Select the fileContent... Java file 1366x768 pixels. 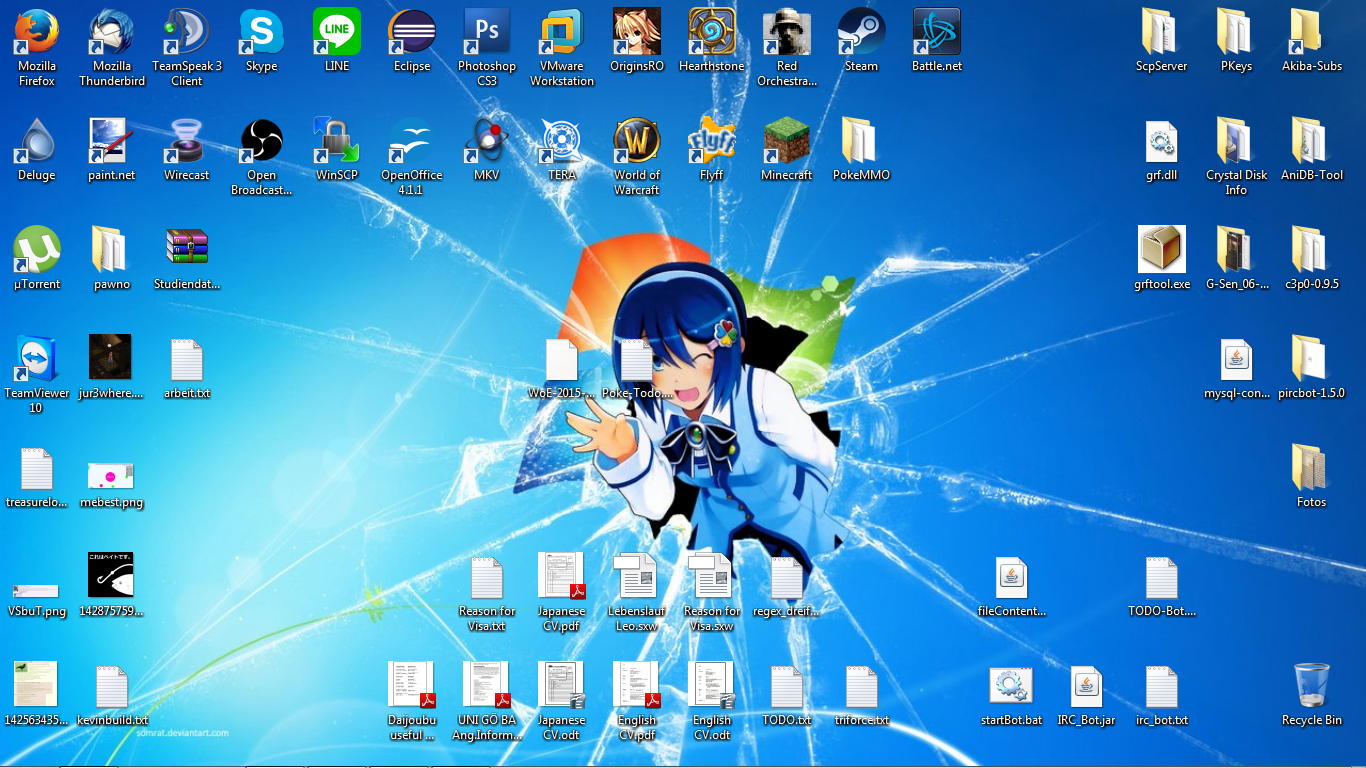[x=1012, y=578]
